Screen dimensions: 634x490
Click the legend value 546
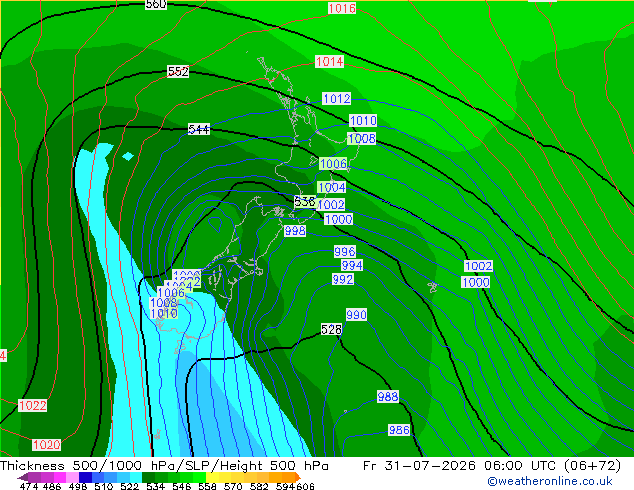[182, 486]
